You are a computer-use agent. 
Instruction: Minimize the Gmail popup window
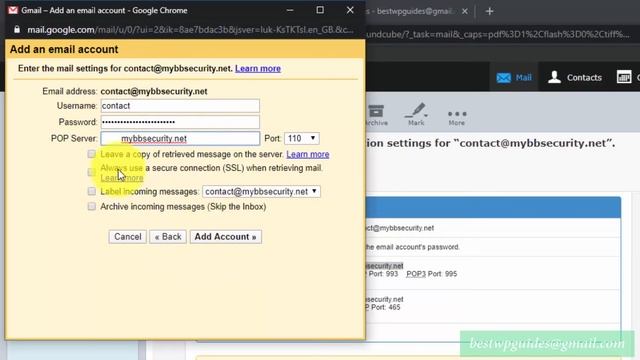click(x=290, y=10)
